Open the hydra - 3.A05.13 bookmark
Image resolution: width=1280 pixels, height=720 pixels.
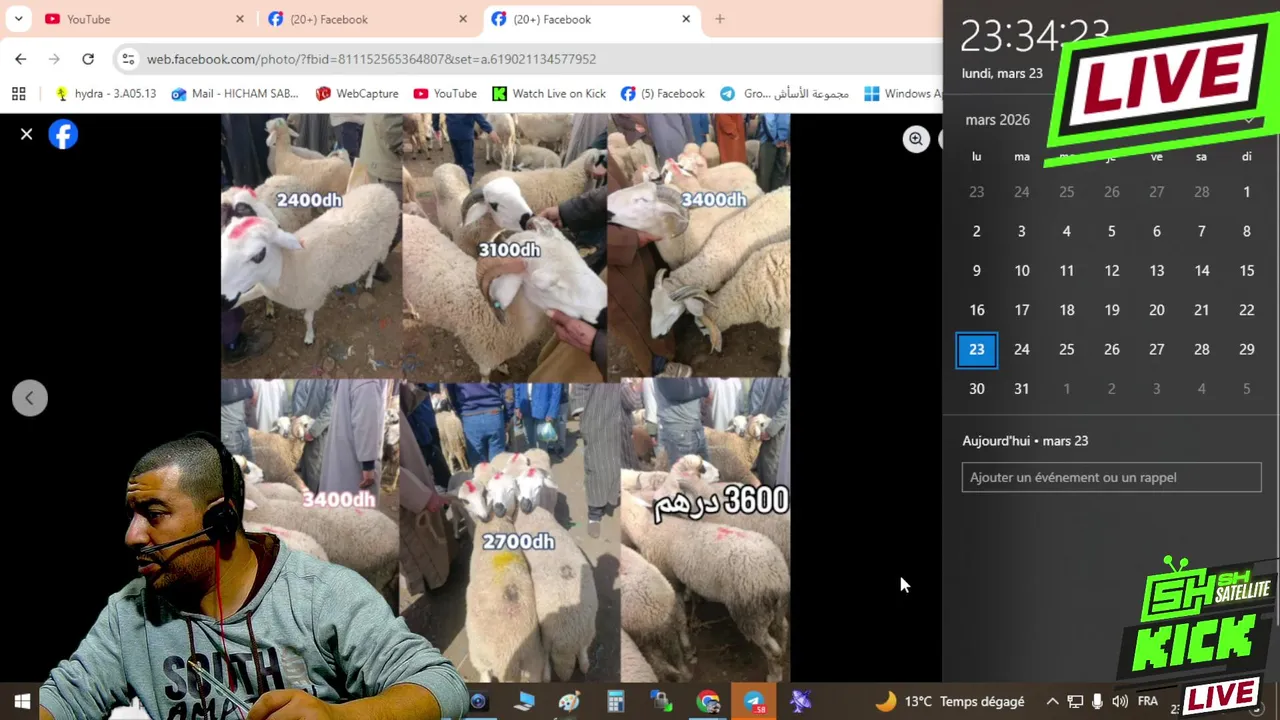[105, 93]
